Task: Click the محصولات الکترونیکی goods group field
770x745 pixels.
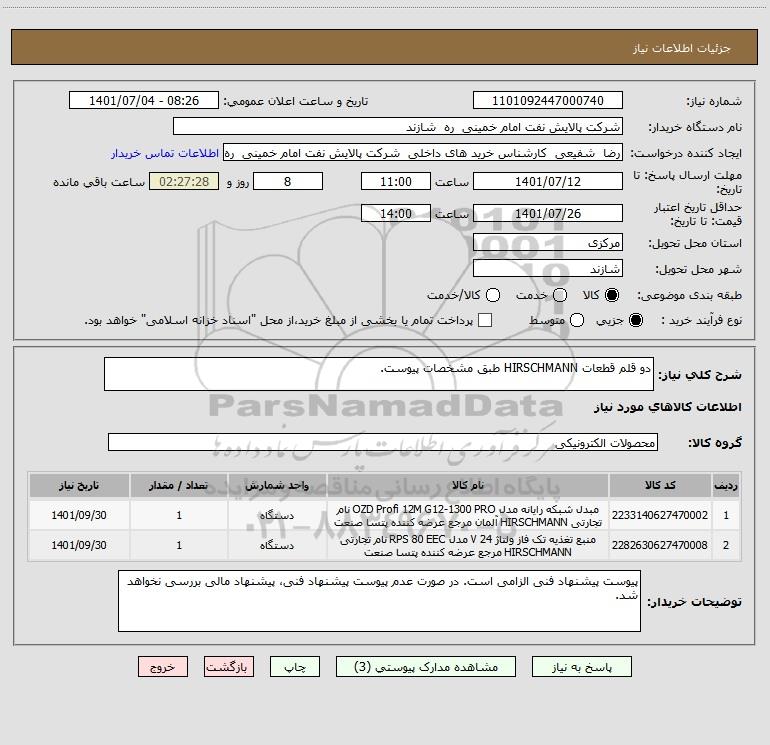Action: [383, 442]
